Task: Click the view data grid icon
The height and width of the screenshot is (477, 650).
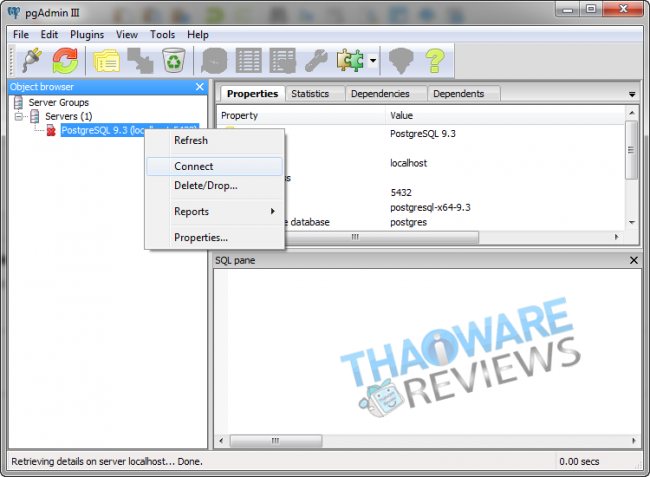Action: coord(249,61)
